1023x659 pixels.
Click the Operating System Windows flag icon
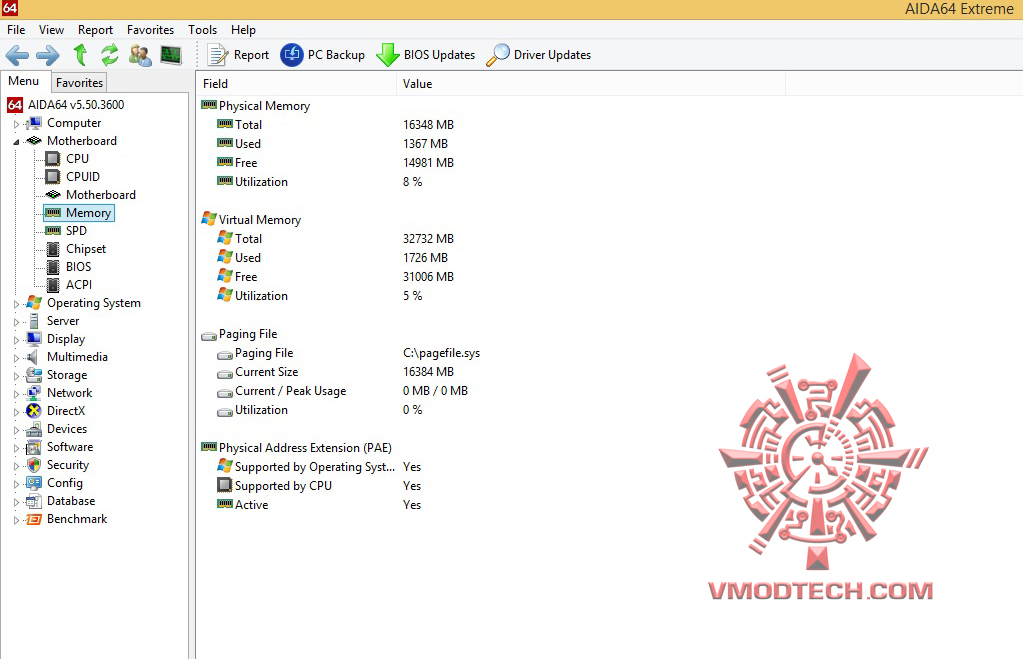pyautogui.click(x=34, y=303)
